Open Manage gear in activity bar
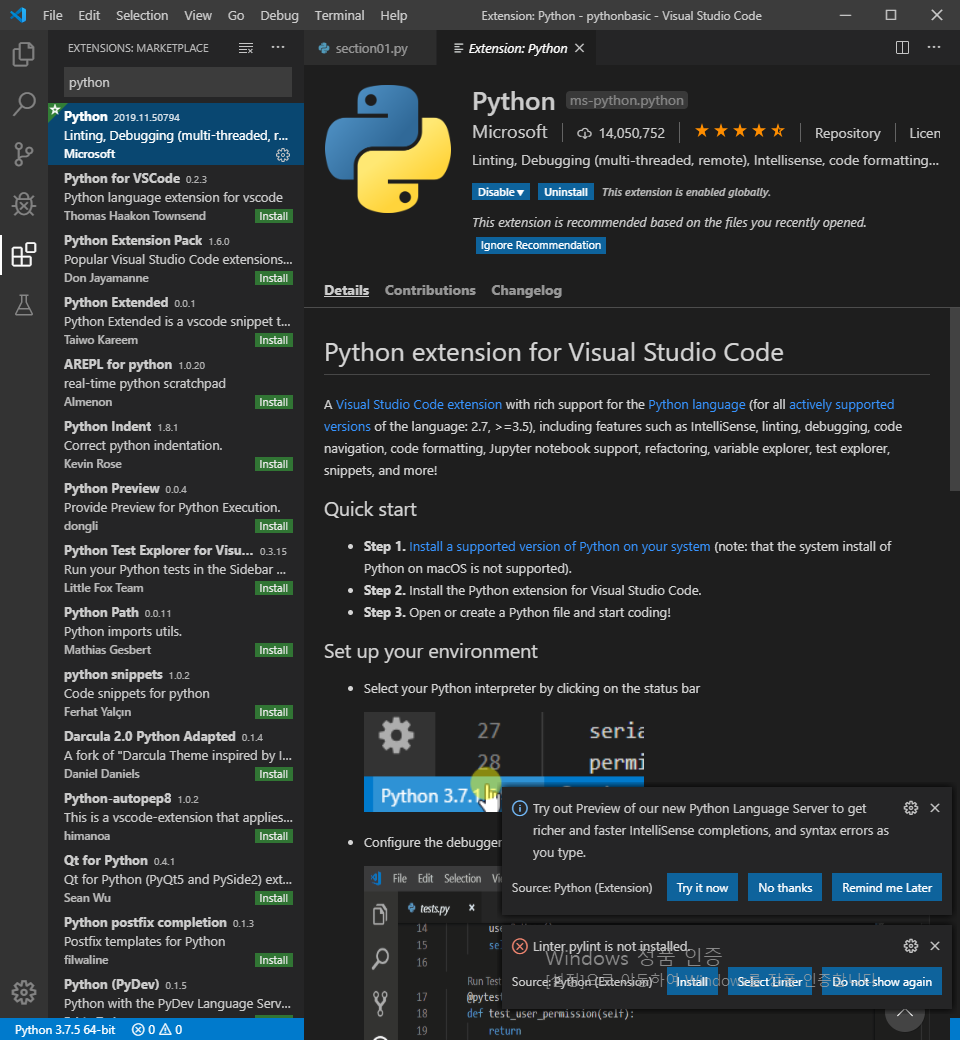 24,992
